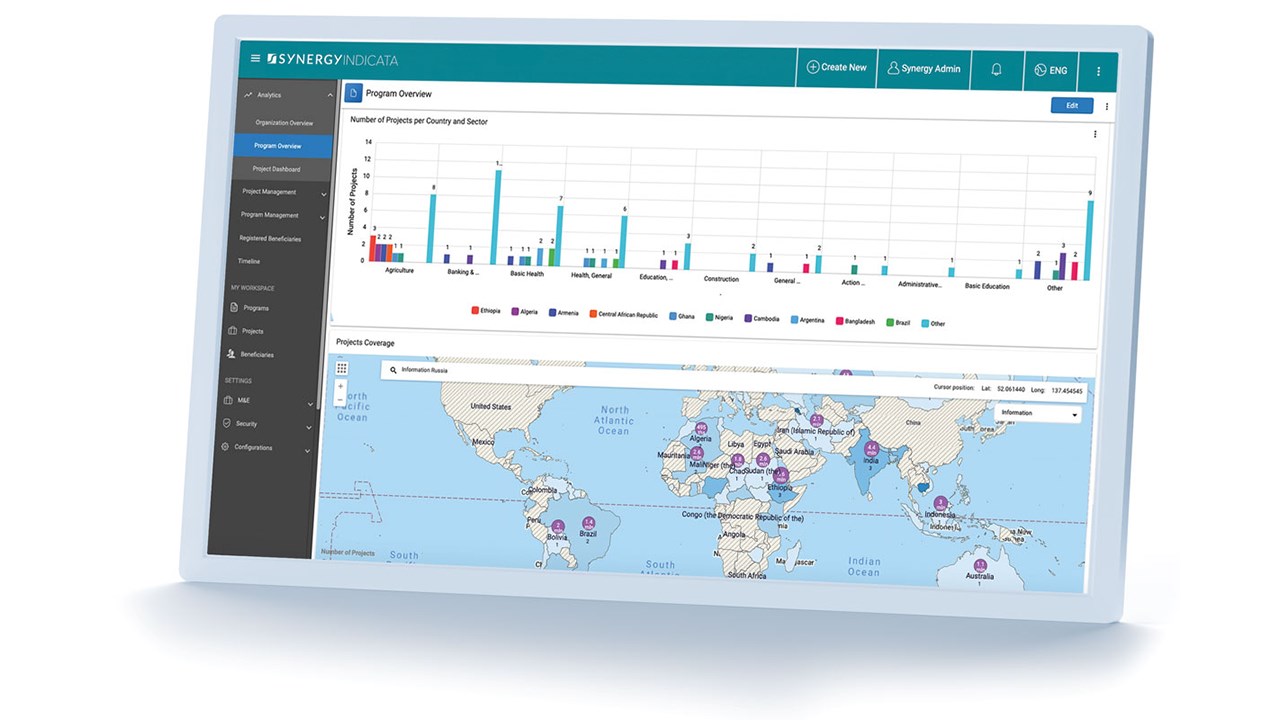Click the Create New button
Viewport: 1280px width, 720px height.
pos(837,67)
